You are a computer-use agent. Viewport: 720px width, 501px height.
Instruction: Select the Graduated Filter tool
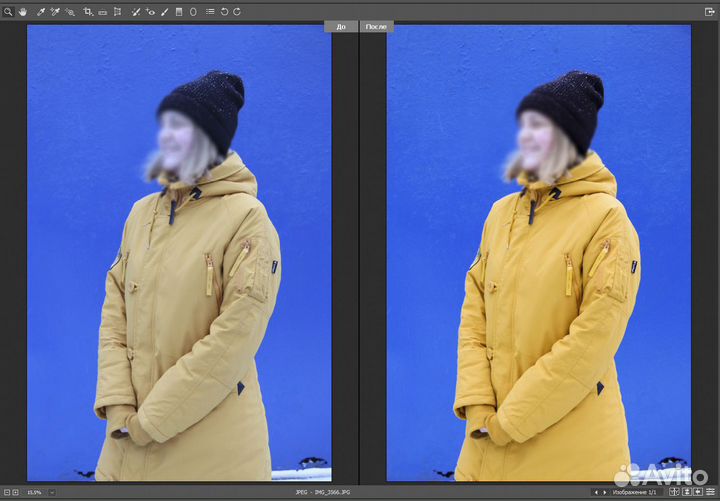click(x=179, y=12)
